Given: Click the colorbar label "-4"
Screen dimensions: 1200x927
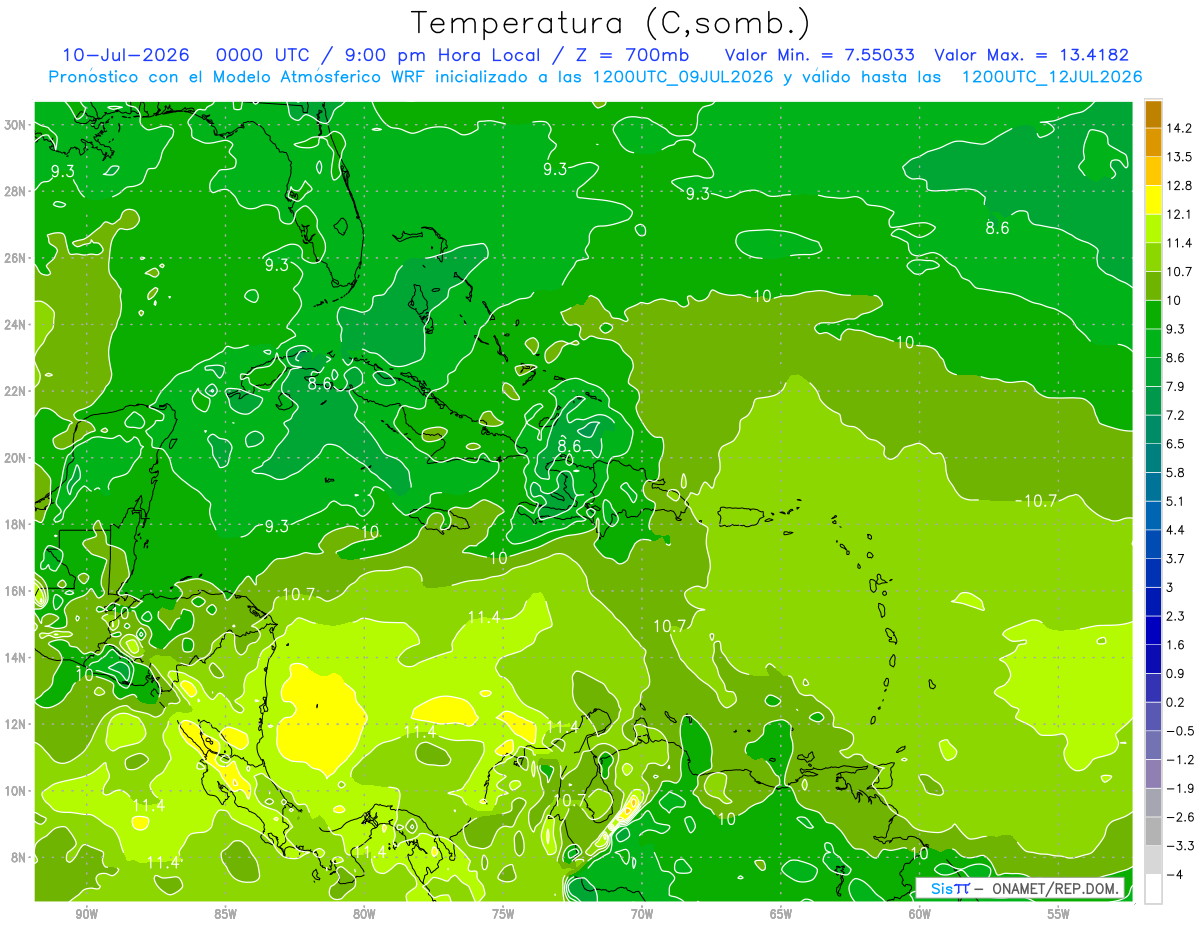Looking at the screenshot, I should point(1175,874).
